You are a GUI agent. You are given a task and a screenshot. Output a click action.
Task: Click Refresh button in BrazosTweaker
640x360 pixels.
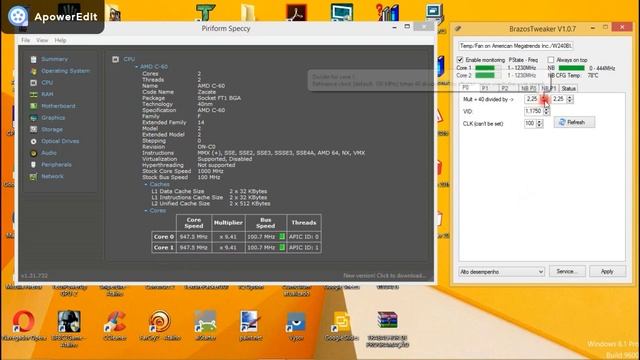point(574,122)
